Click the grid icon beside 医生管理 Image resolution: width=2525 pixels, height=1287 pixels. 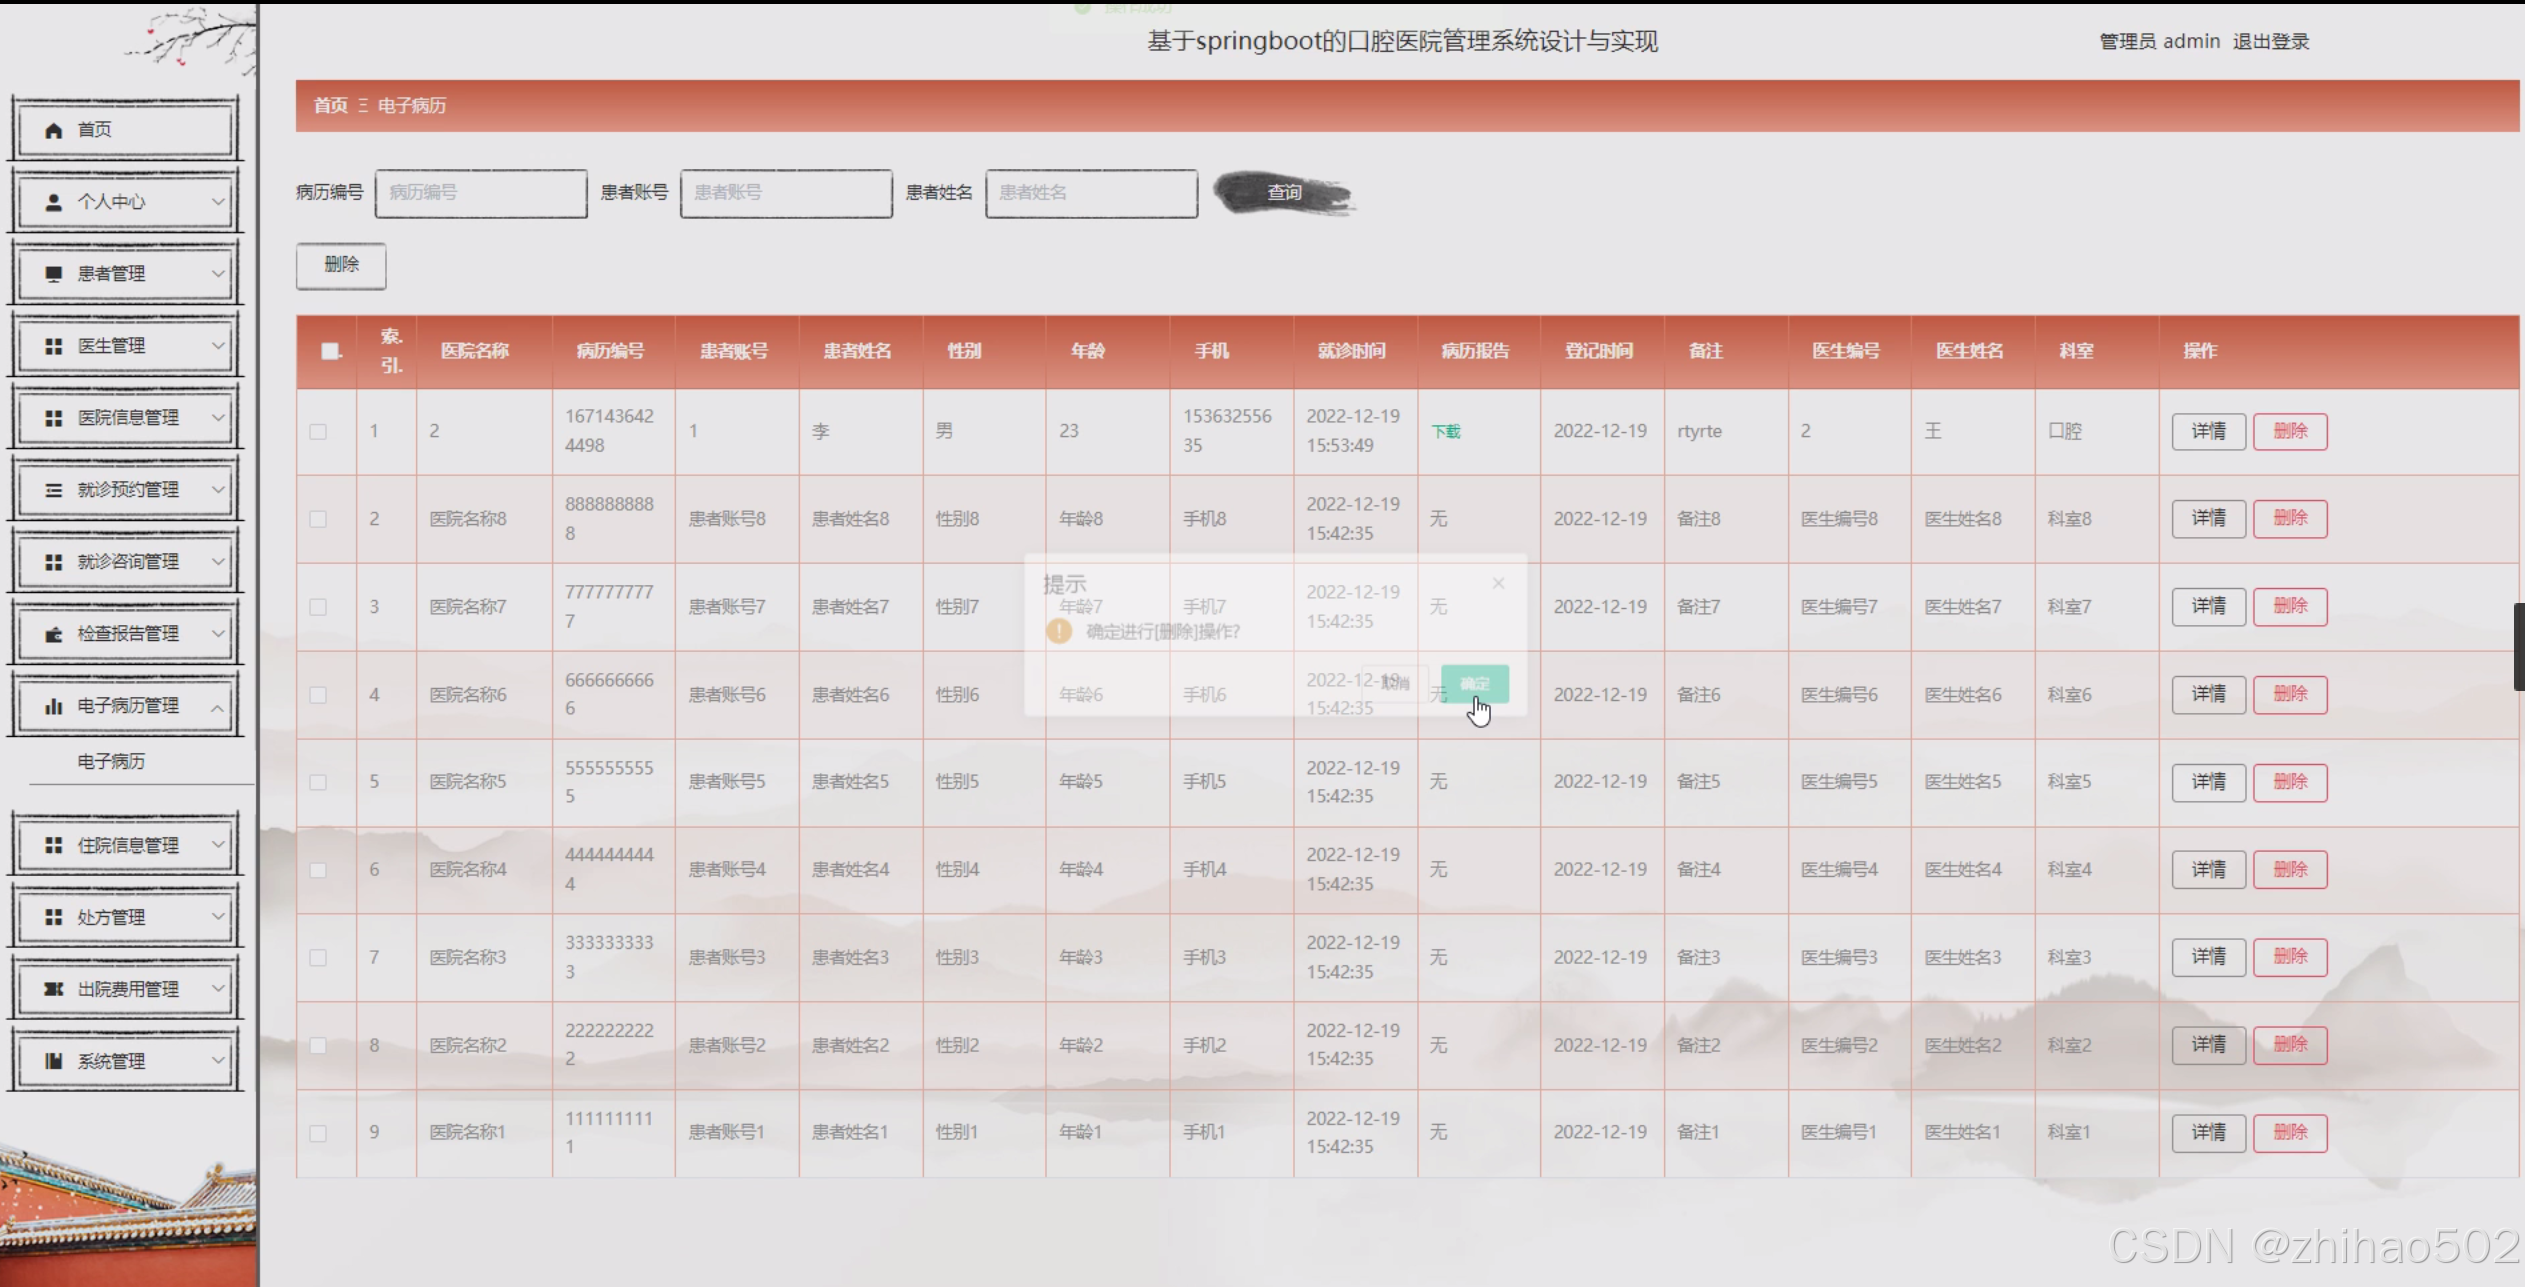[54, 346]
